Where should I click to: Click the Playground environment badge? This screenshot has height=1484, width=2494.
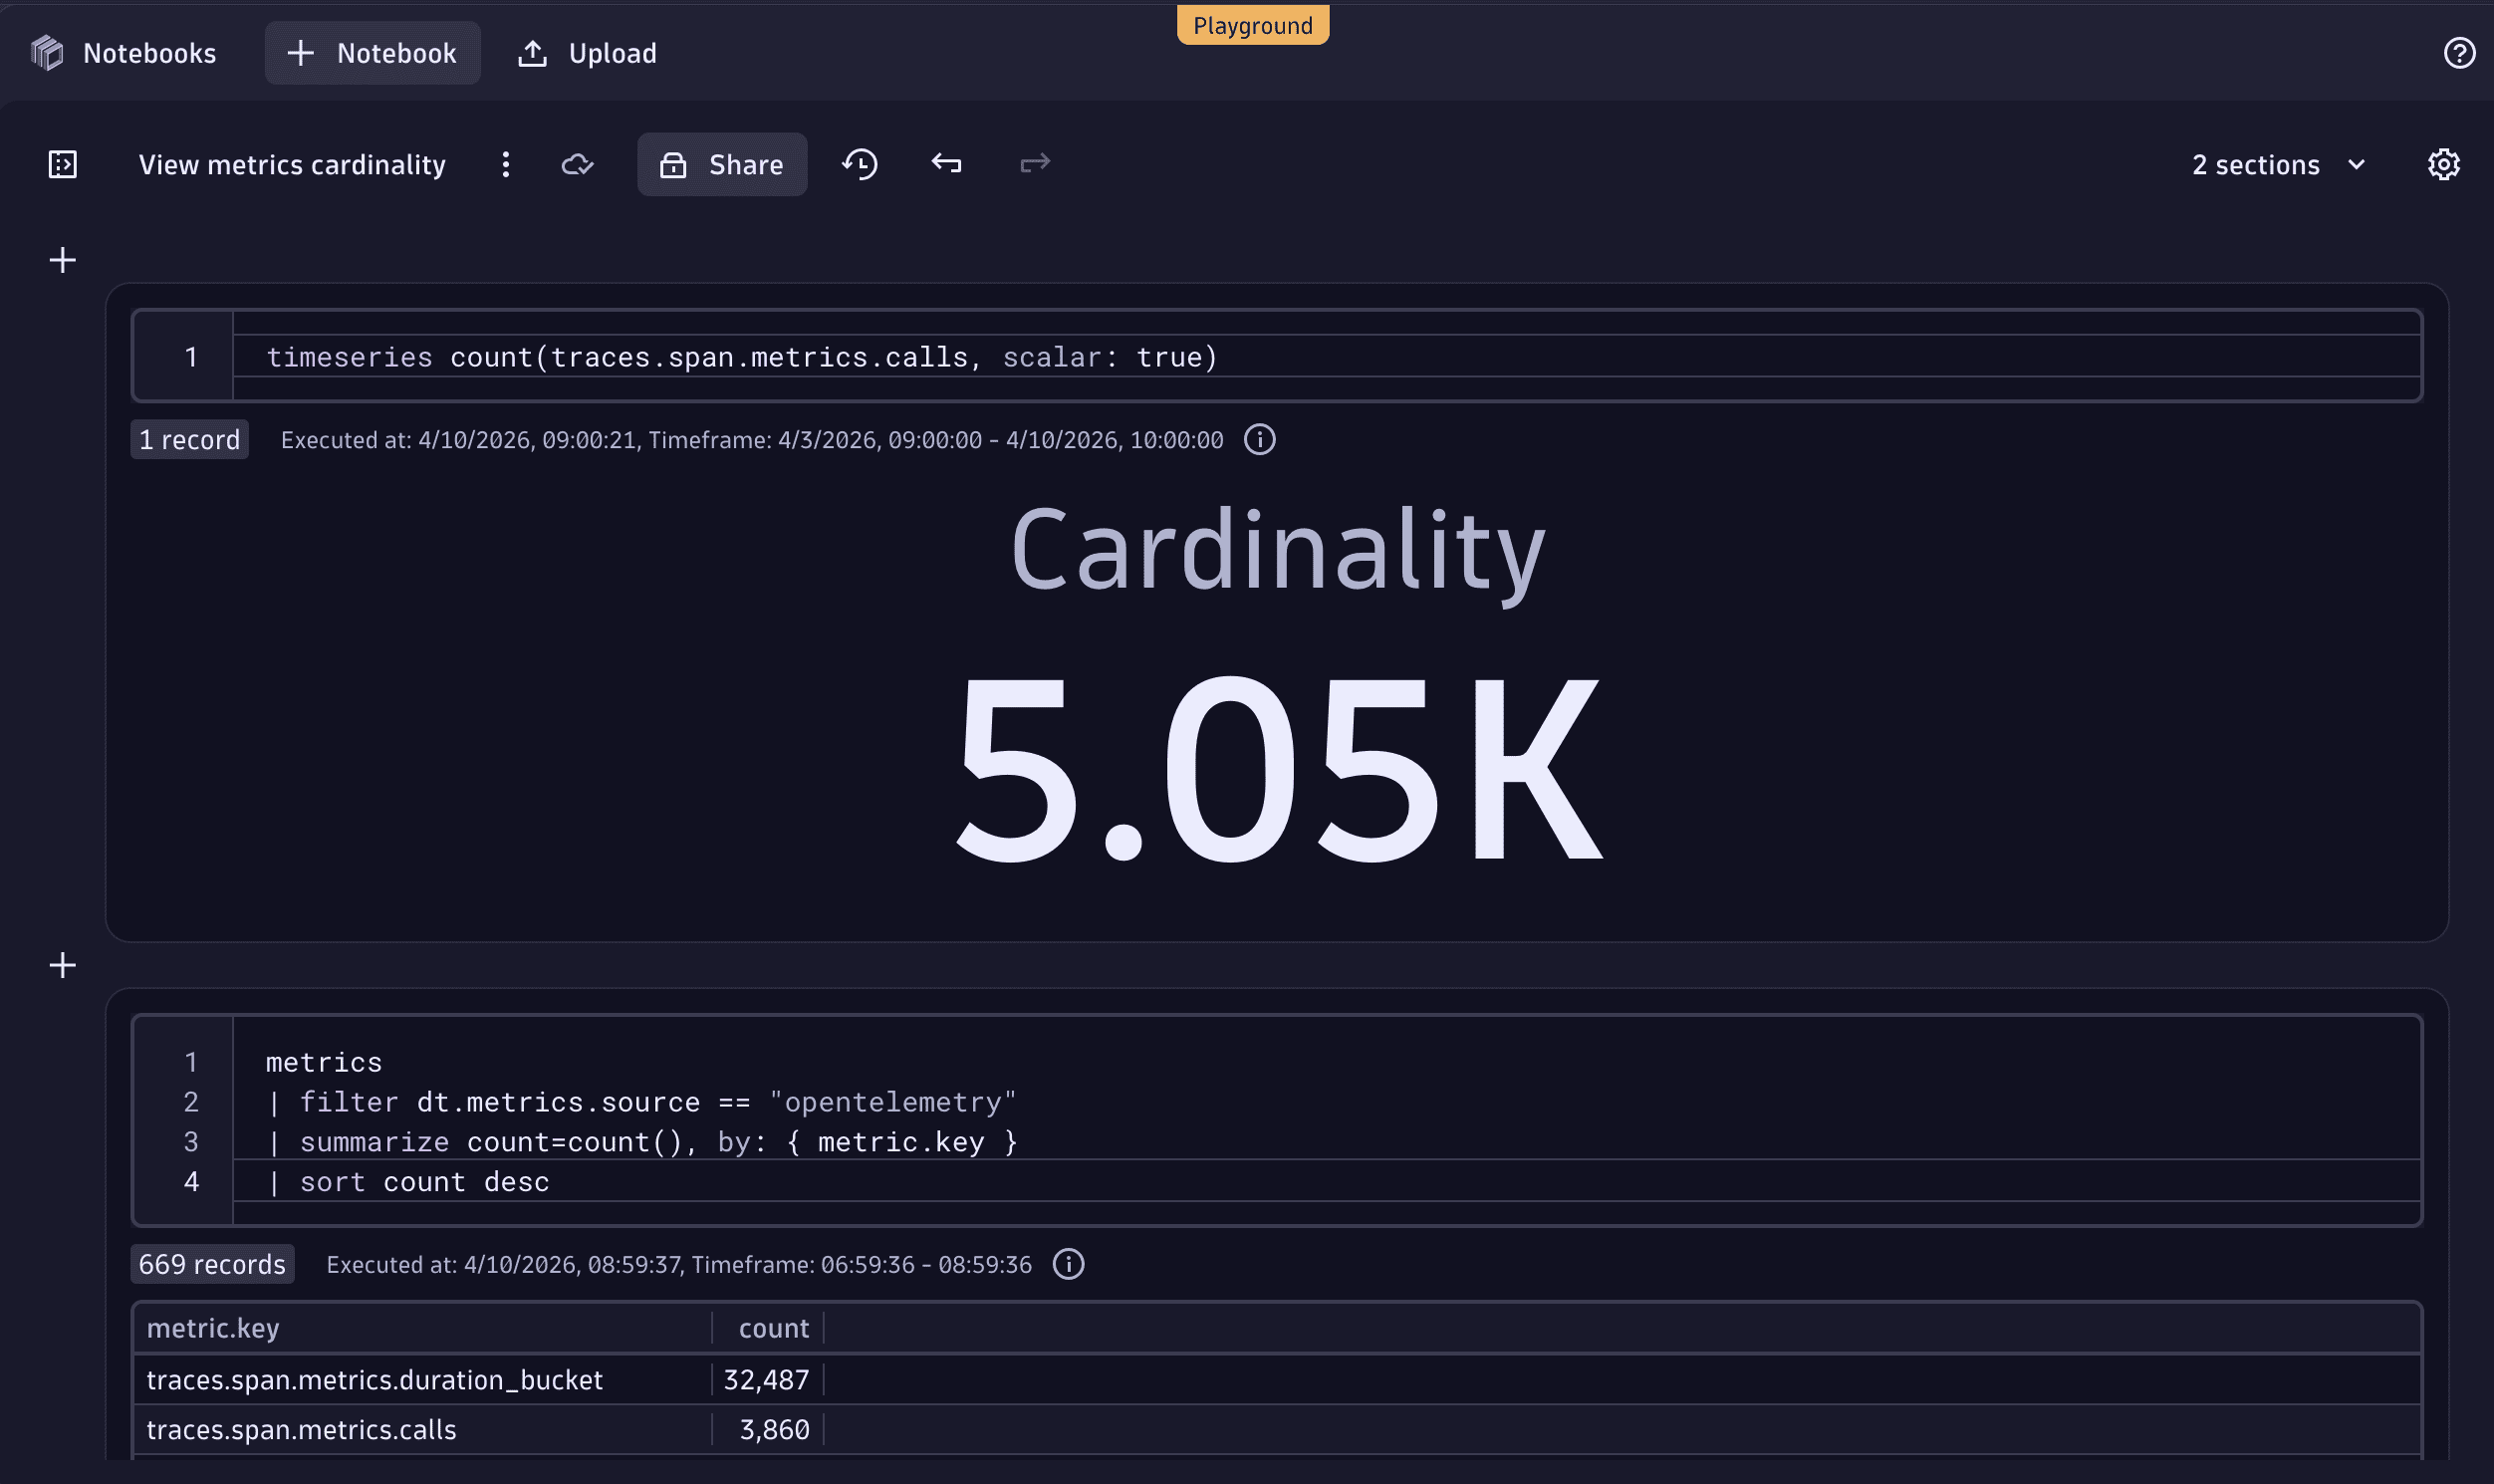pos(1252,24)
